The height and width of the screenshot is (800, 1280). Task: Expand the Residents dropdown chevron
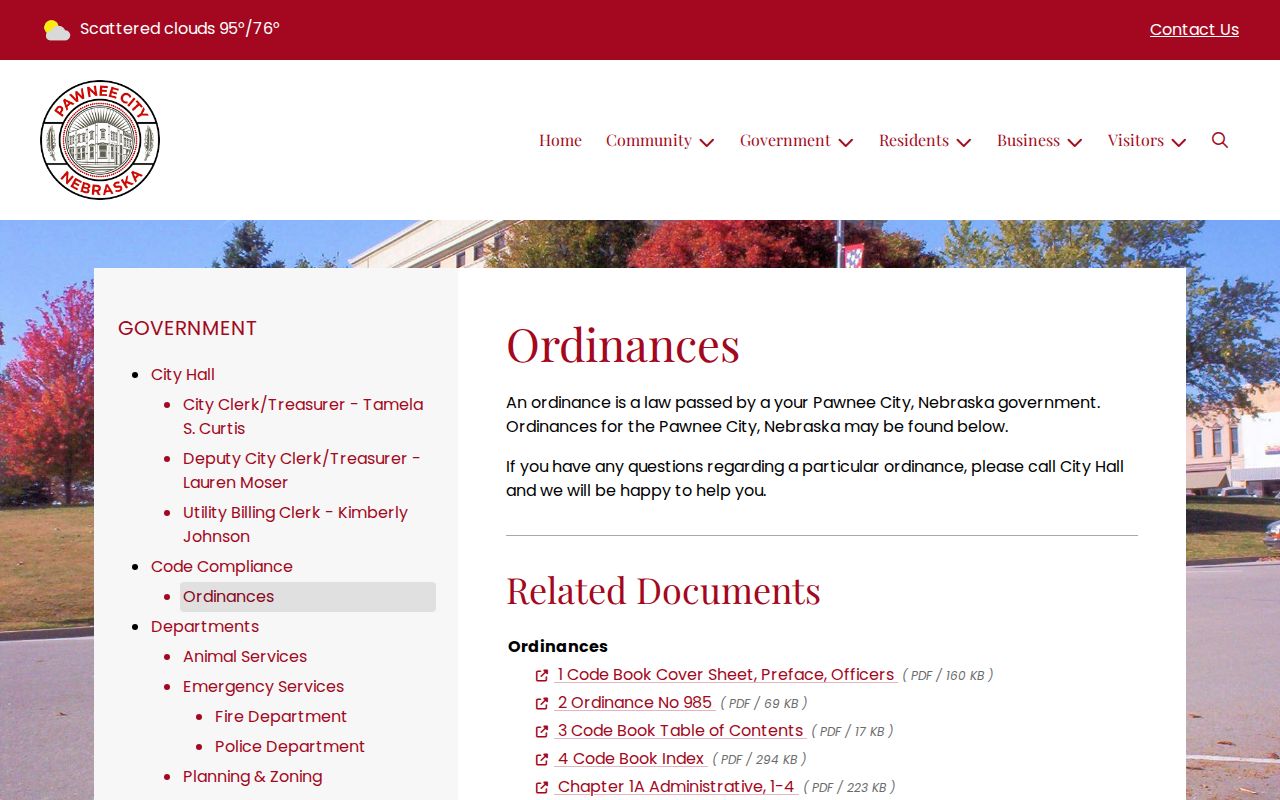coord(964,142)
